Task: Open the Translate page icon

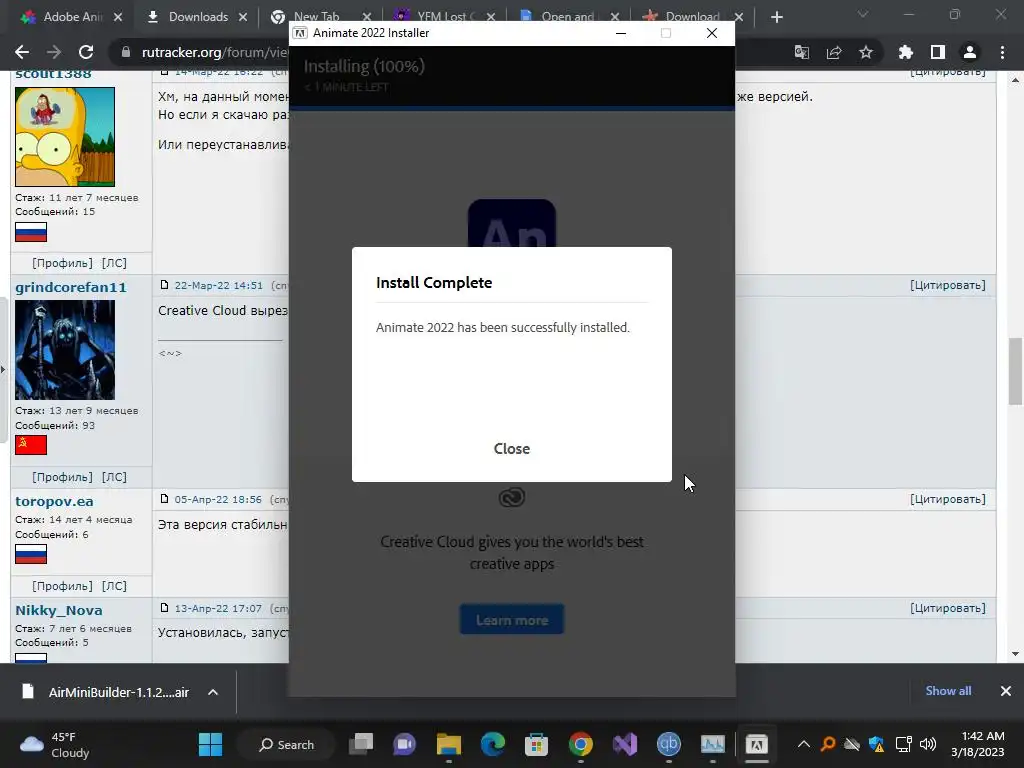Action: coord(802,52)
